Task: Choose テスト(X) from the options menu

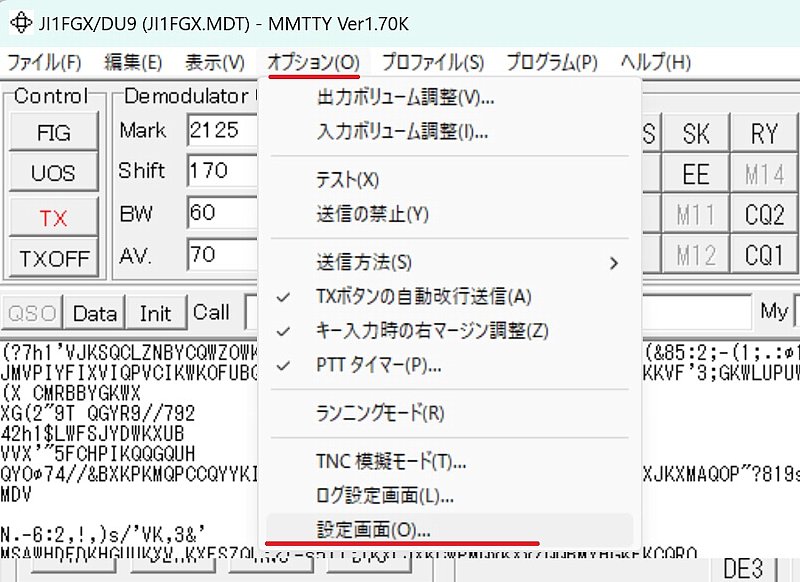Action: click(x=449, y=180)
